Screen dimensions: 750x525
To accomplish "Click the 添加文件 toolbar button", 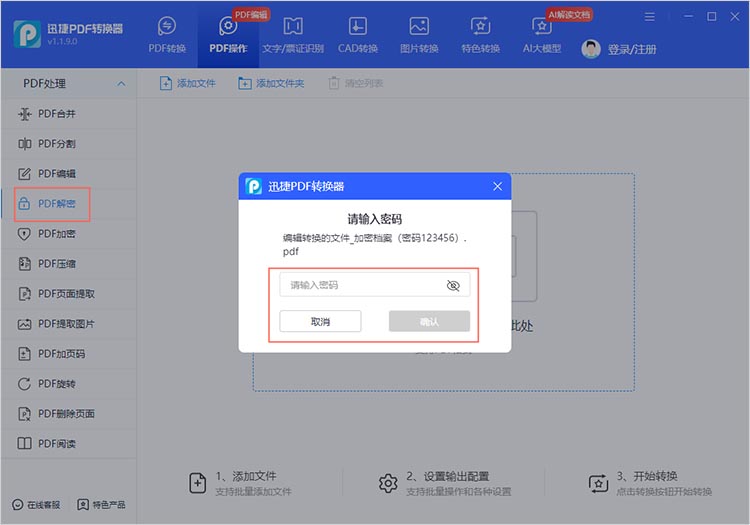I will 188,83.
